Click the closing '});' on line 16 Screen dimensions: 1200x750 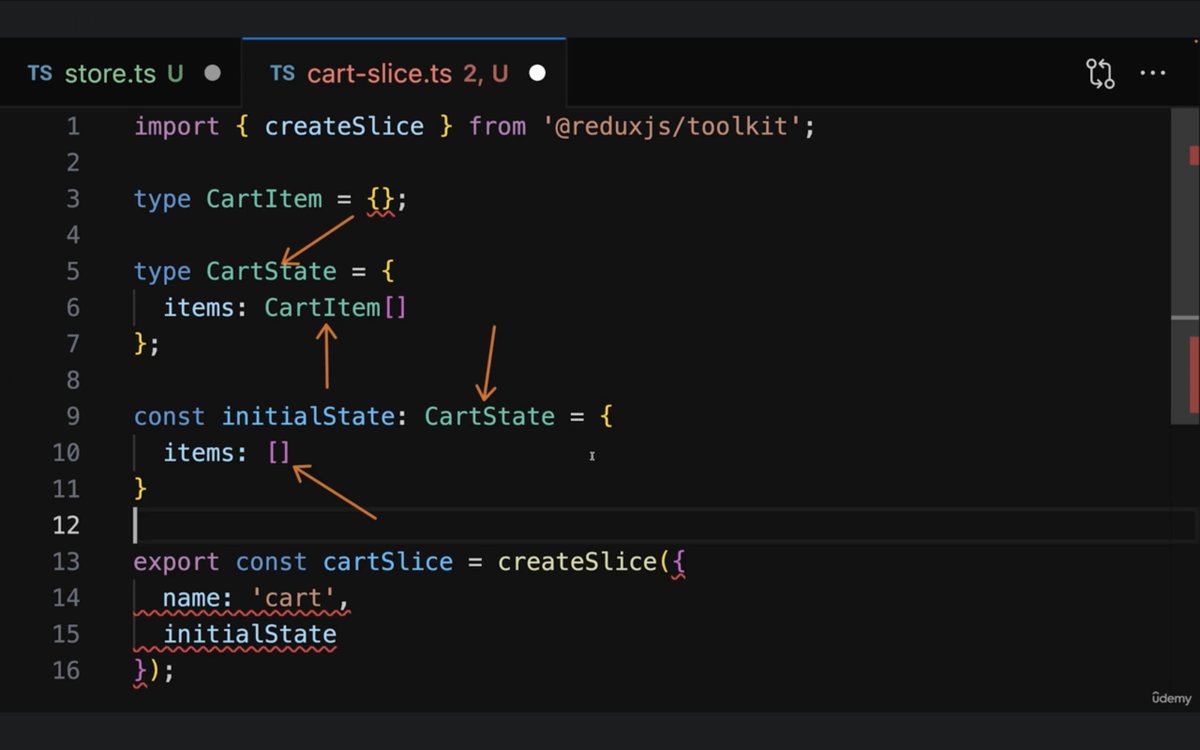click(x=154, y=669)
